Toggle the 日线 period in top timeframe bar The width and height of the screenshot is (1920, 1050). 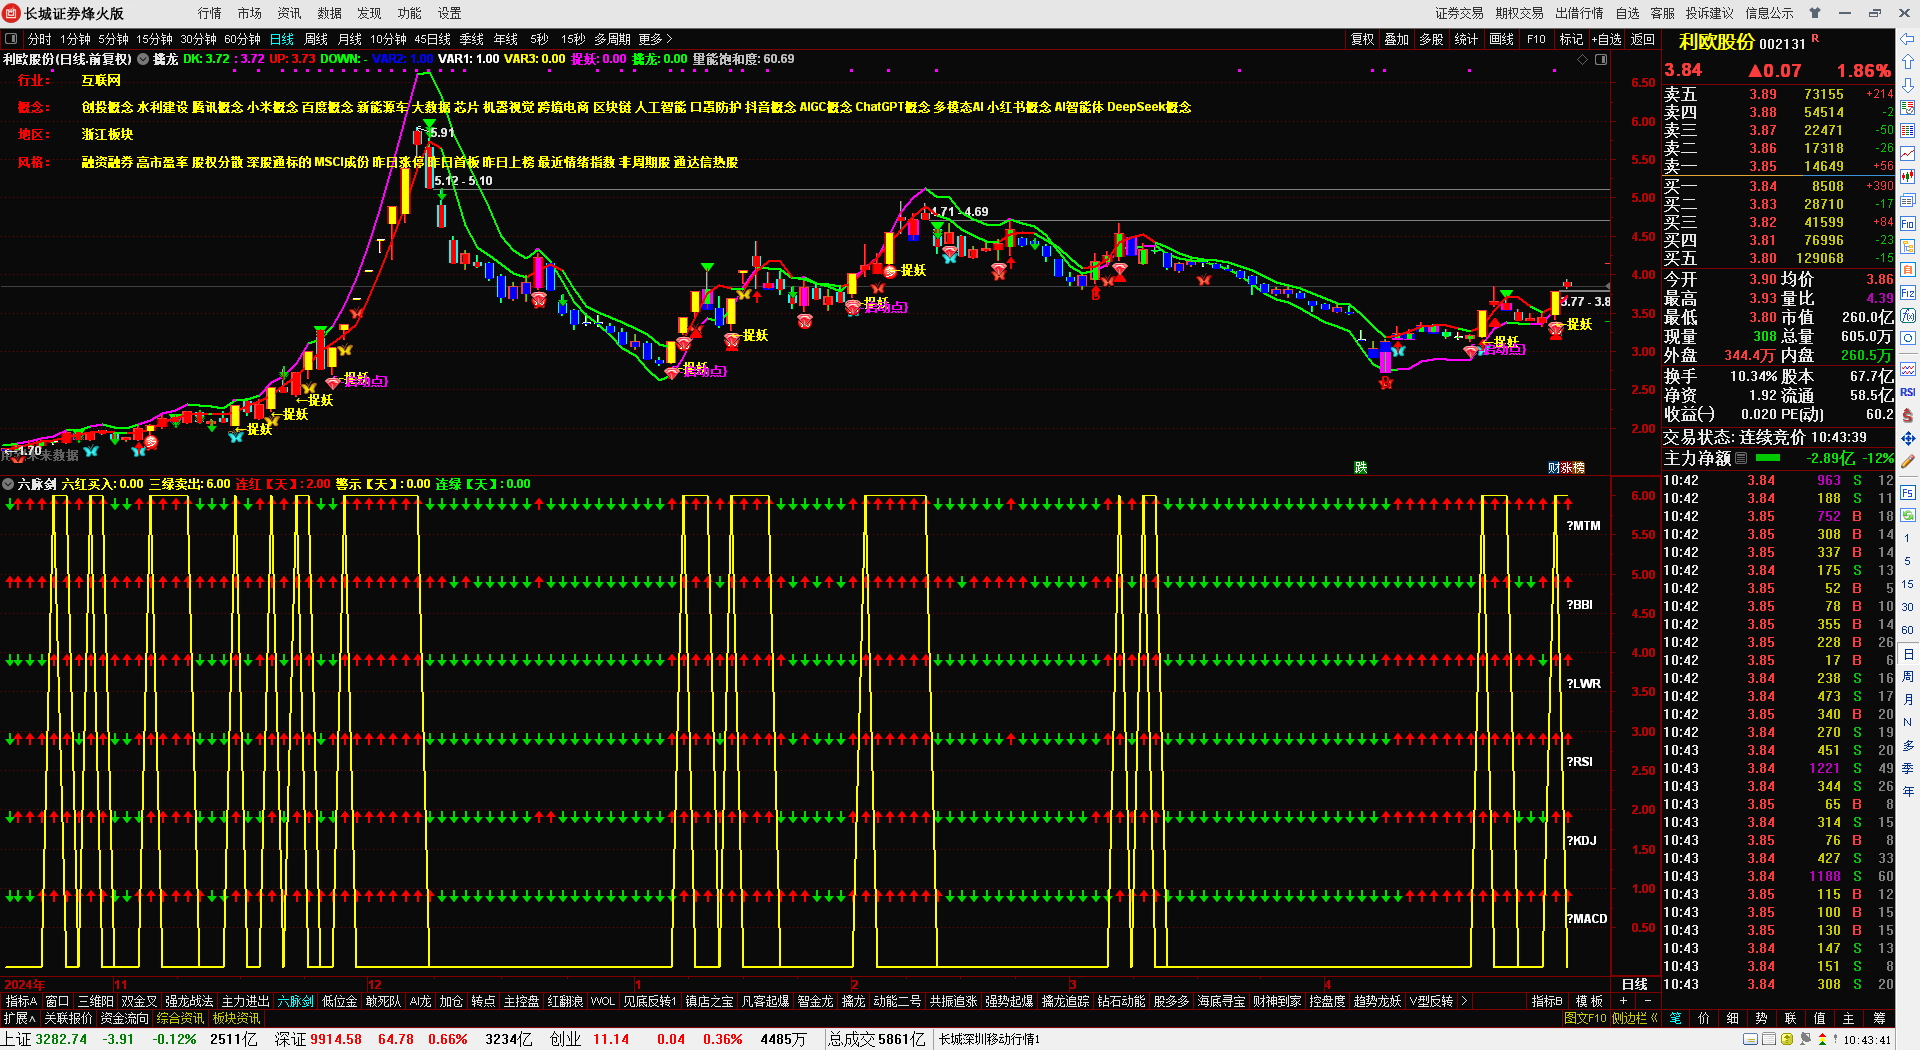click(282, 39)
